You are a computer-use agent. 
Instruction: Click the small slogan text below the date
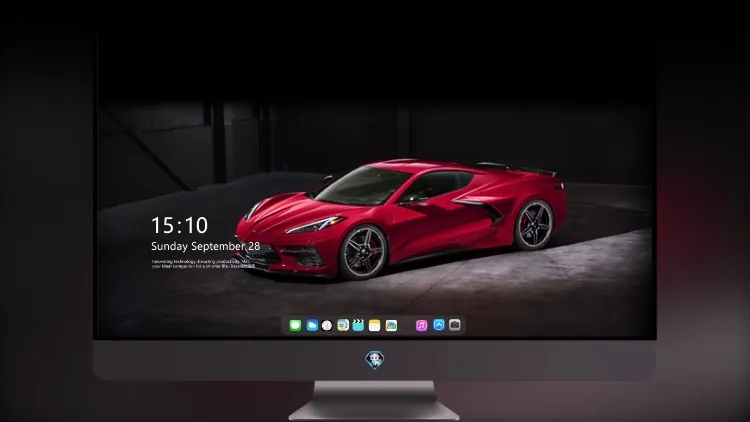204,264
